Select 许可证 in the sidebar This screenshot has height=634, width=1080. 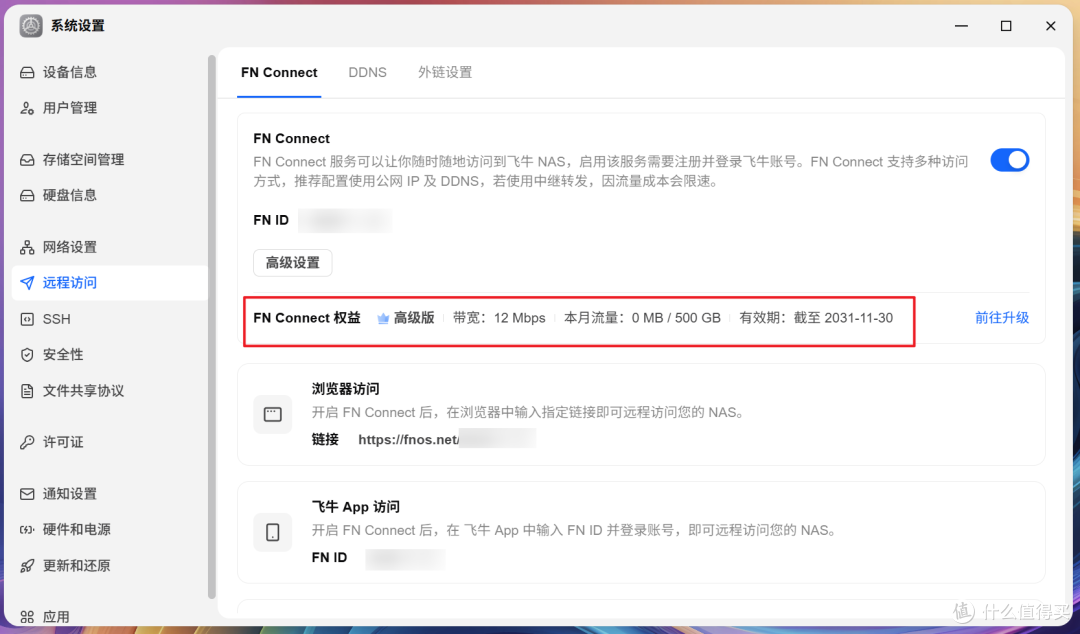pyautogui.click(x=110, y=442)
